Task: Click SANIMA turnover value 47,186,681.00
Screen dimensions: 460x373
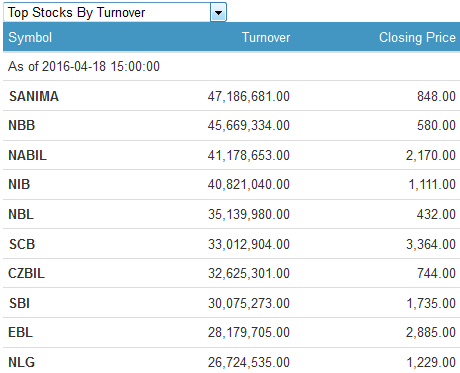Action: point(249,96)
